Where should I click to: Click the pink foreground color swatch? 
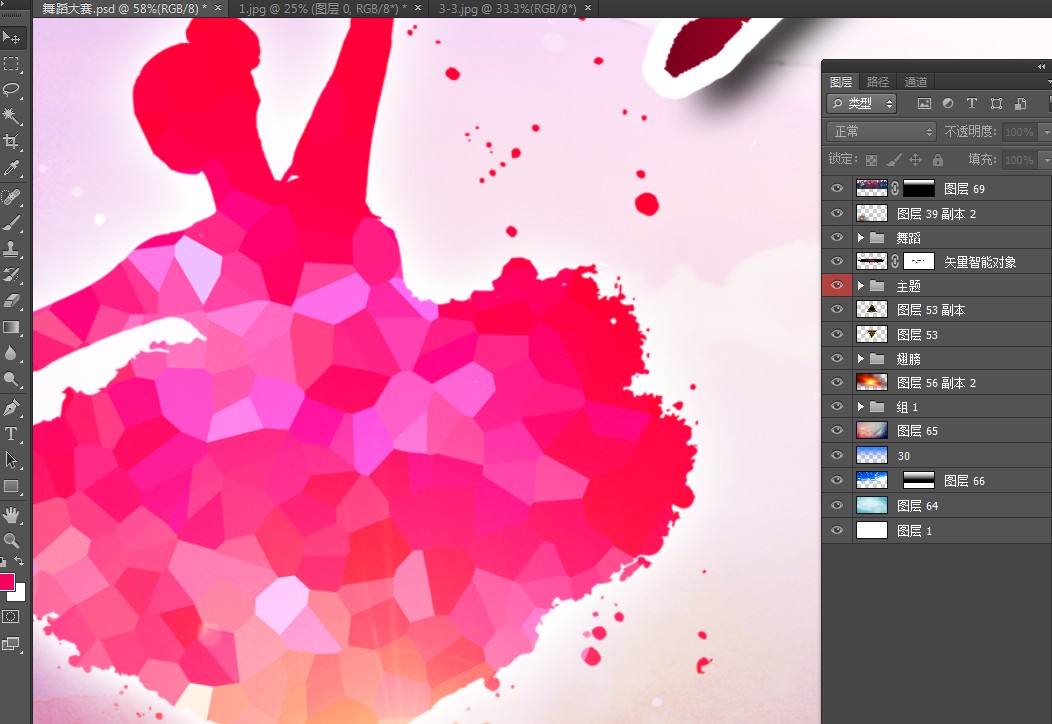point(7,582)
